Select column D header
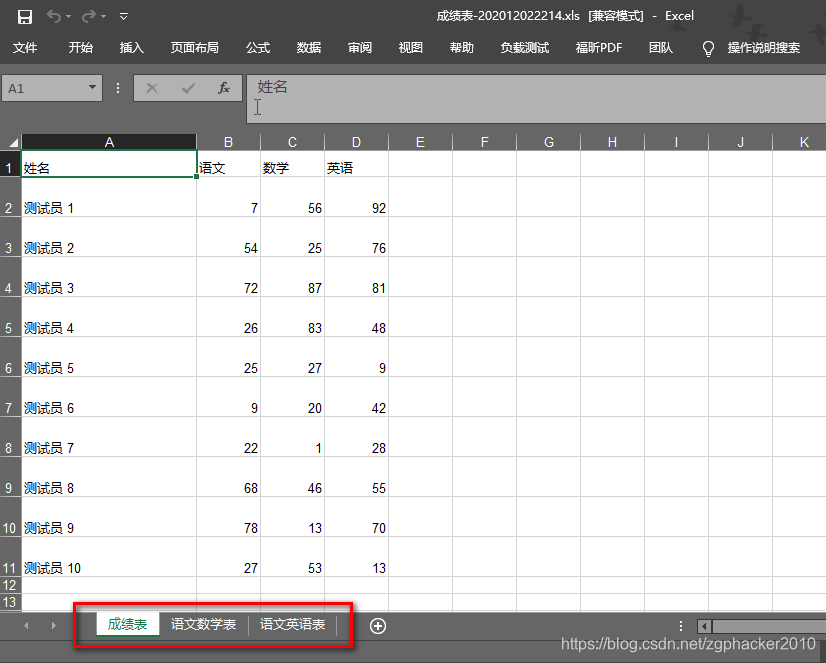Image resolution: width=826 pixels, height=663 pixels. coord(357,142)
